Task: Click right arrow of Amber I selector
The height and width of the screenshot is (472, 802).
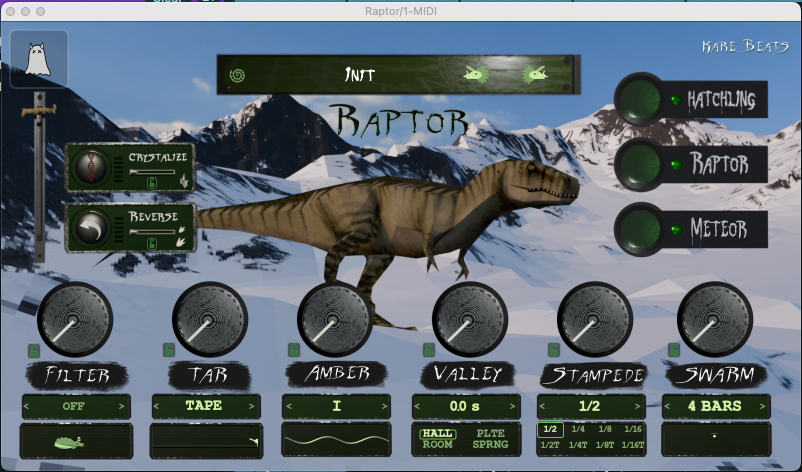Action: [x=385, y=407]
